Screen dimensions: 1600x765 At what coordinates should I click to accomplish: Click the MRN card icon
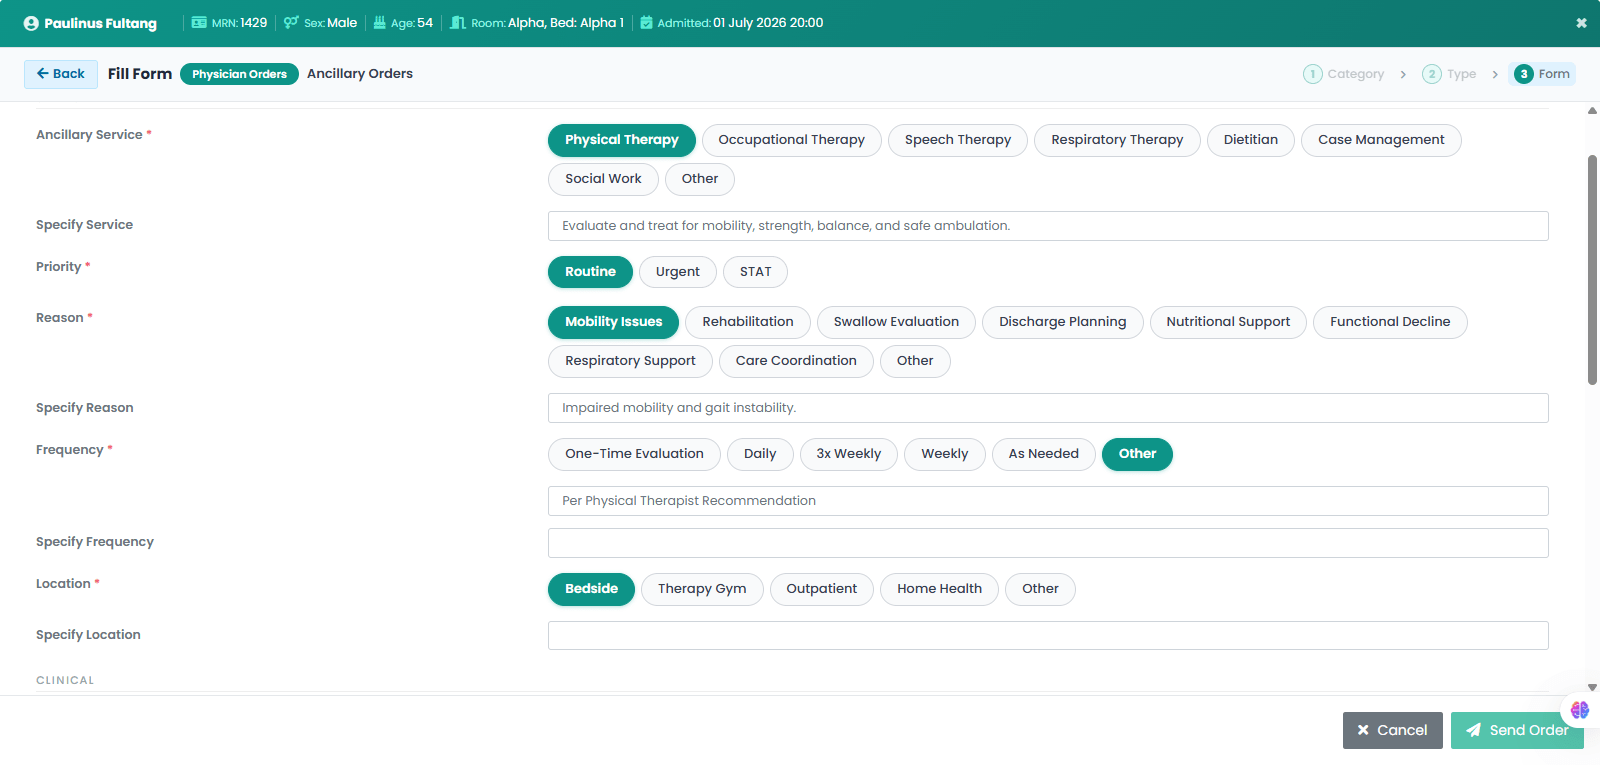click(x=199, y=22)
